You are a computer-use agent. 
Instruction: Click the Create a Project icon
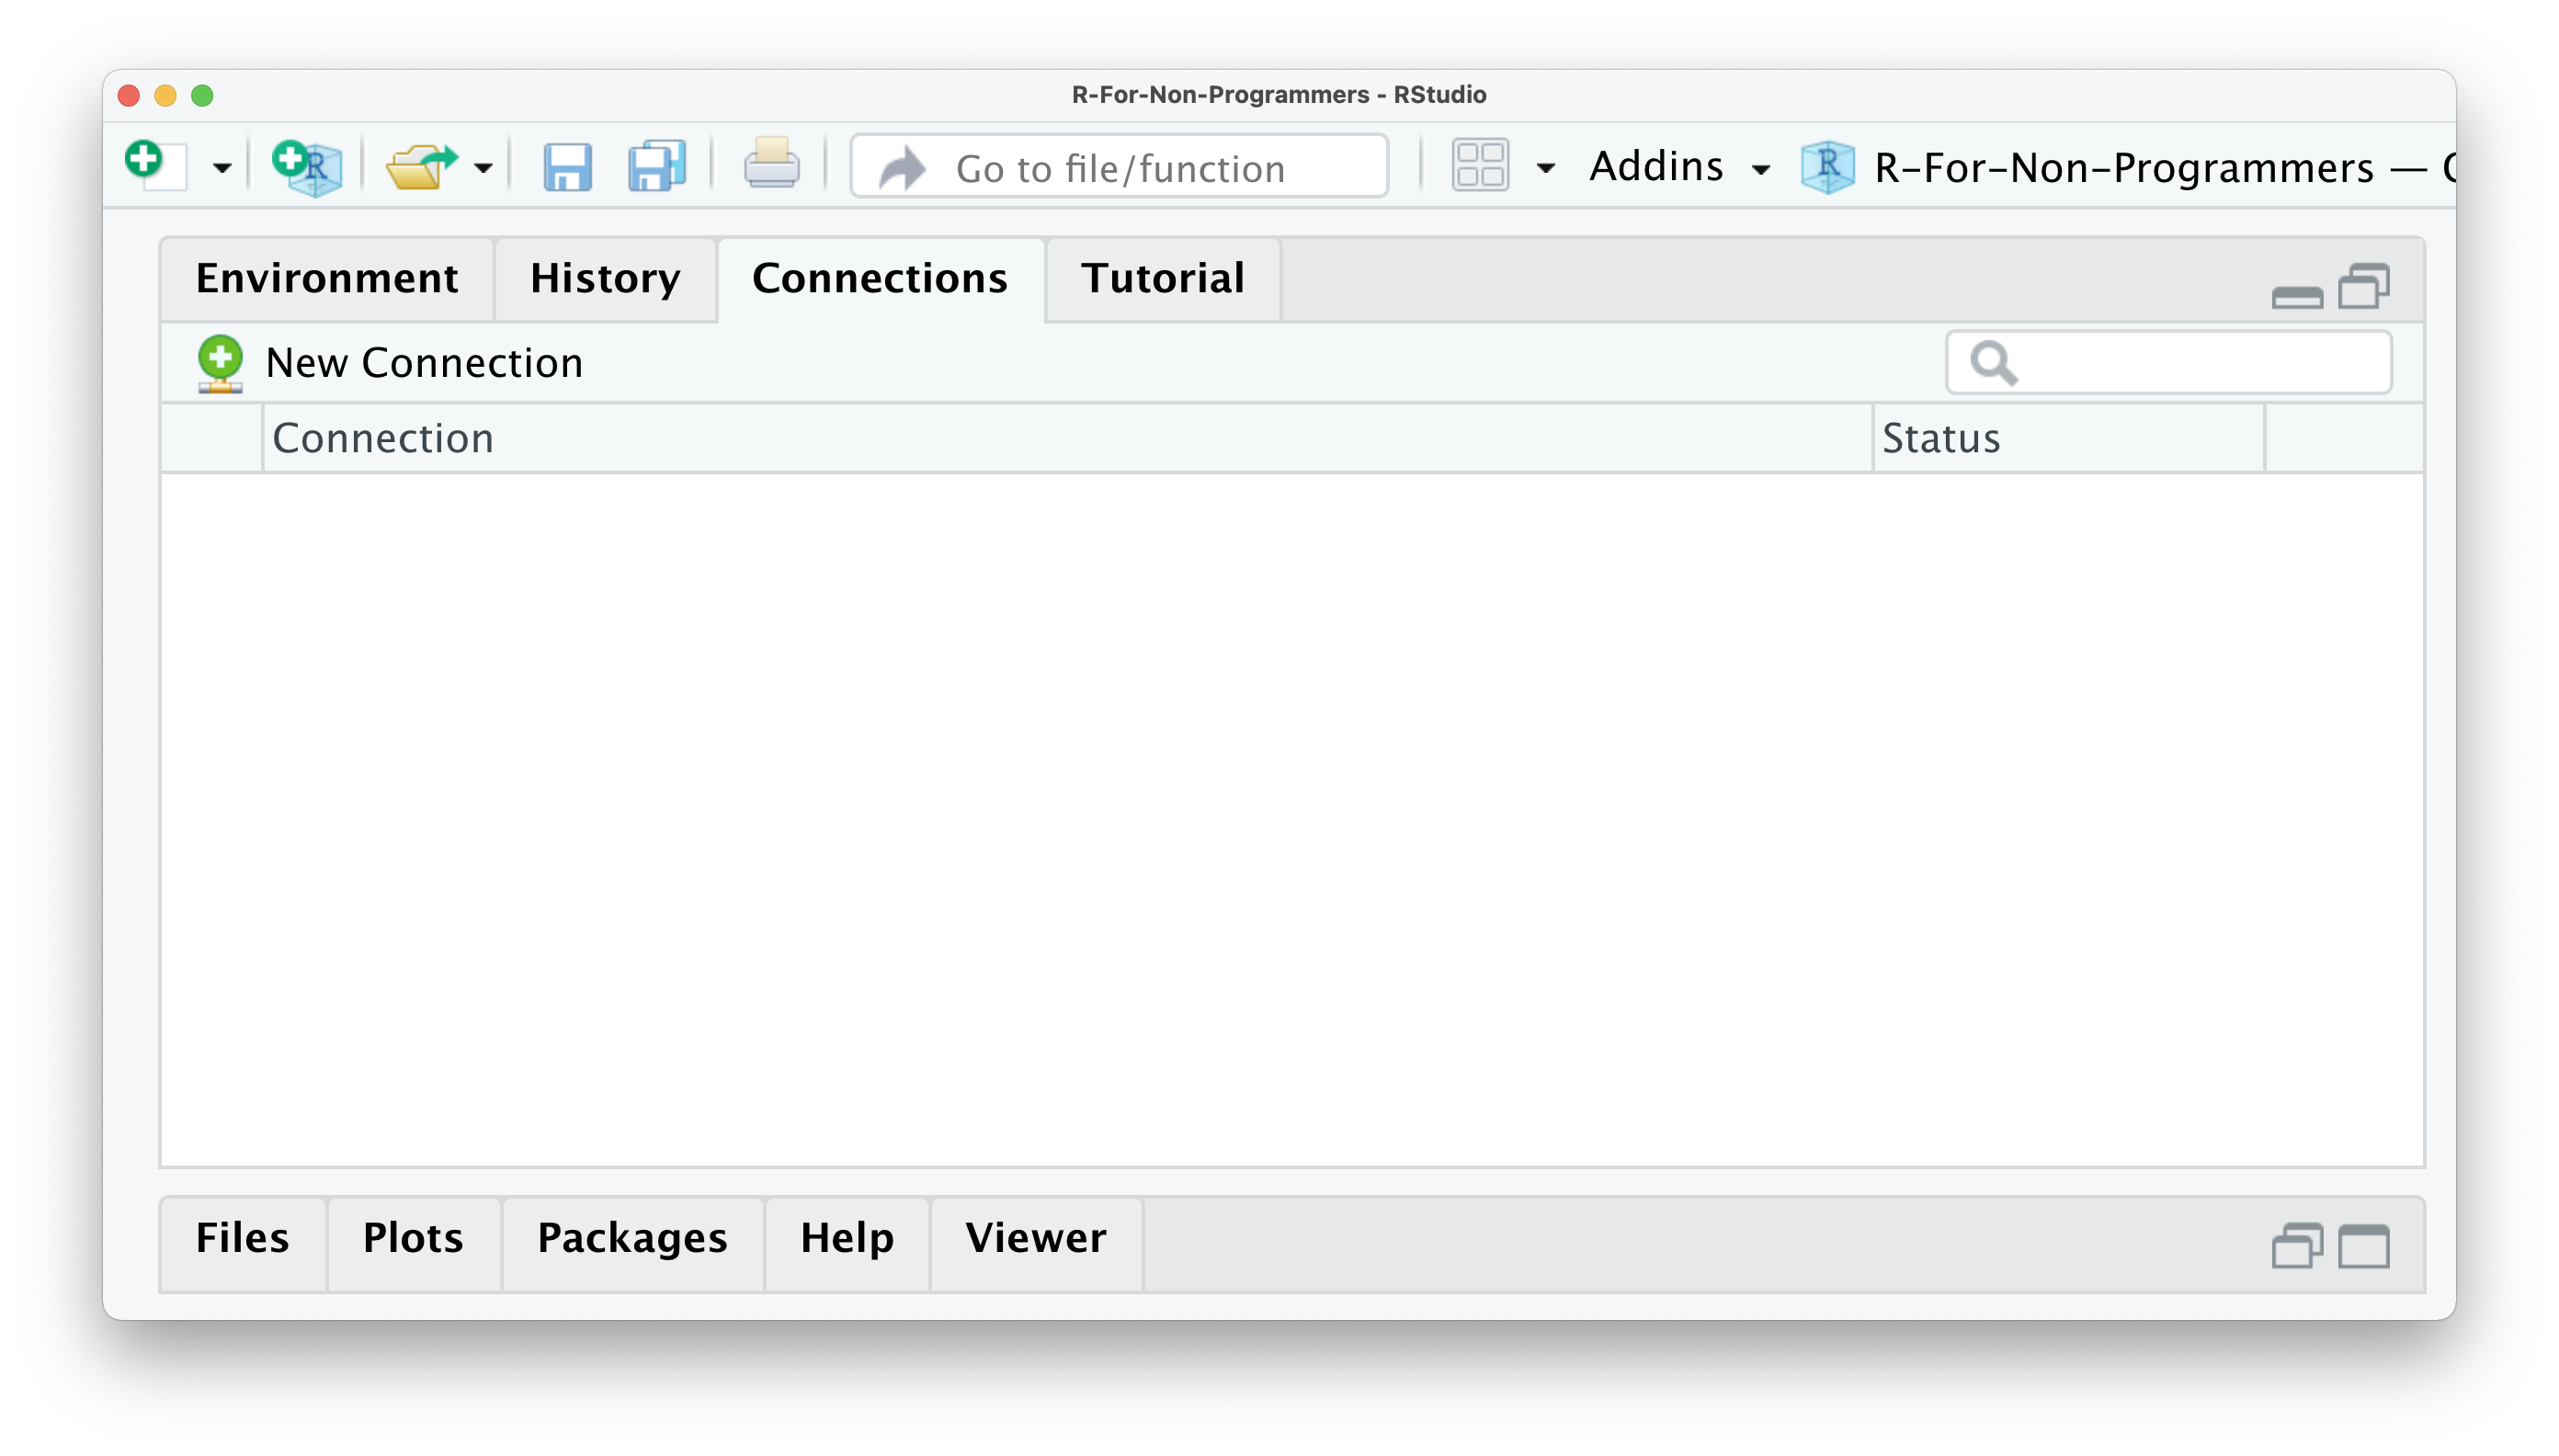point(307,167)
